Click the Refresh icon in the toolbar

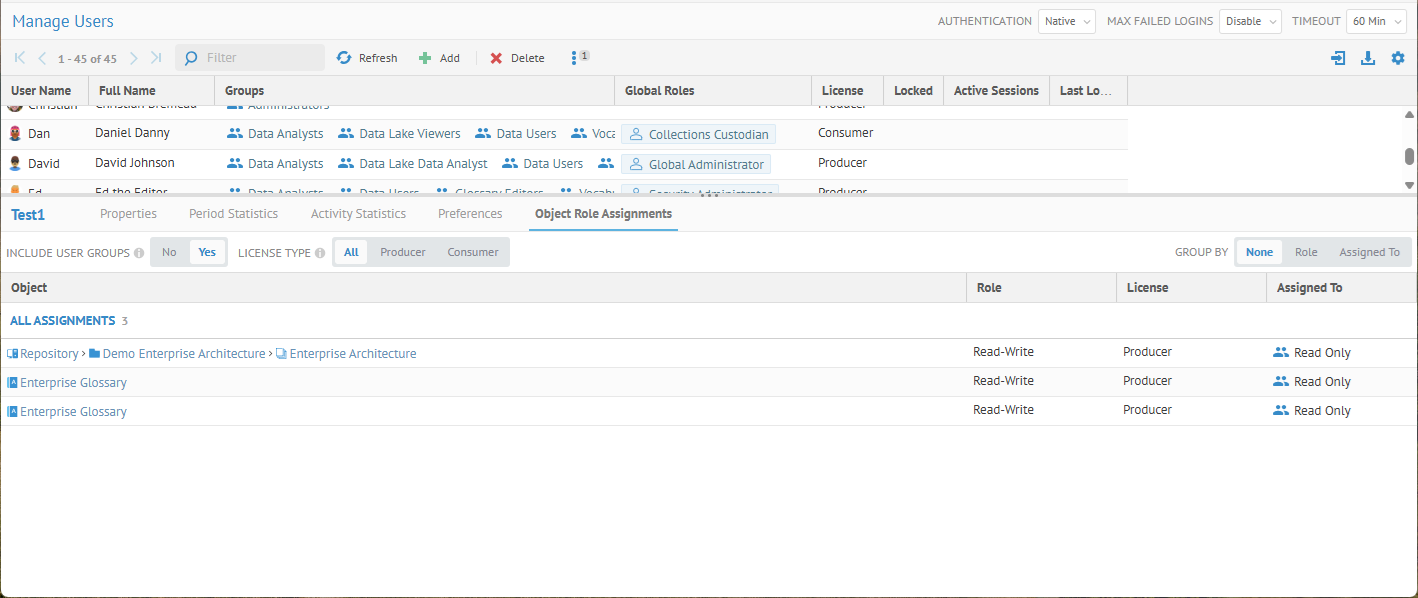(x=344, y=58)
